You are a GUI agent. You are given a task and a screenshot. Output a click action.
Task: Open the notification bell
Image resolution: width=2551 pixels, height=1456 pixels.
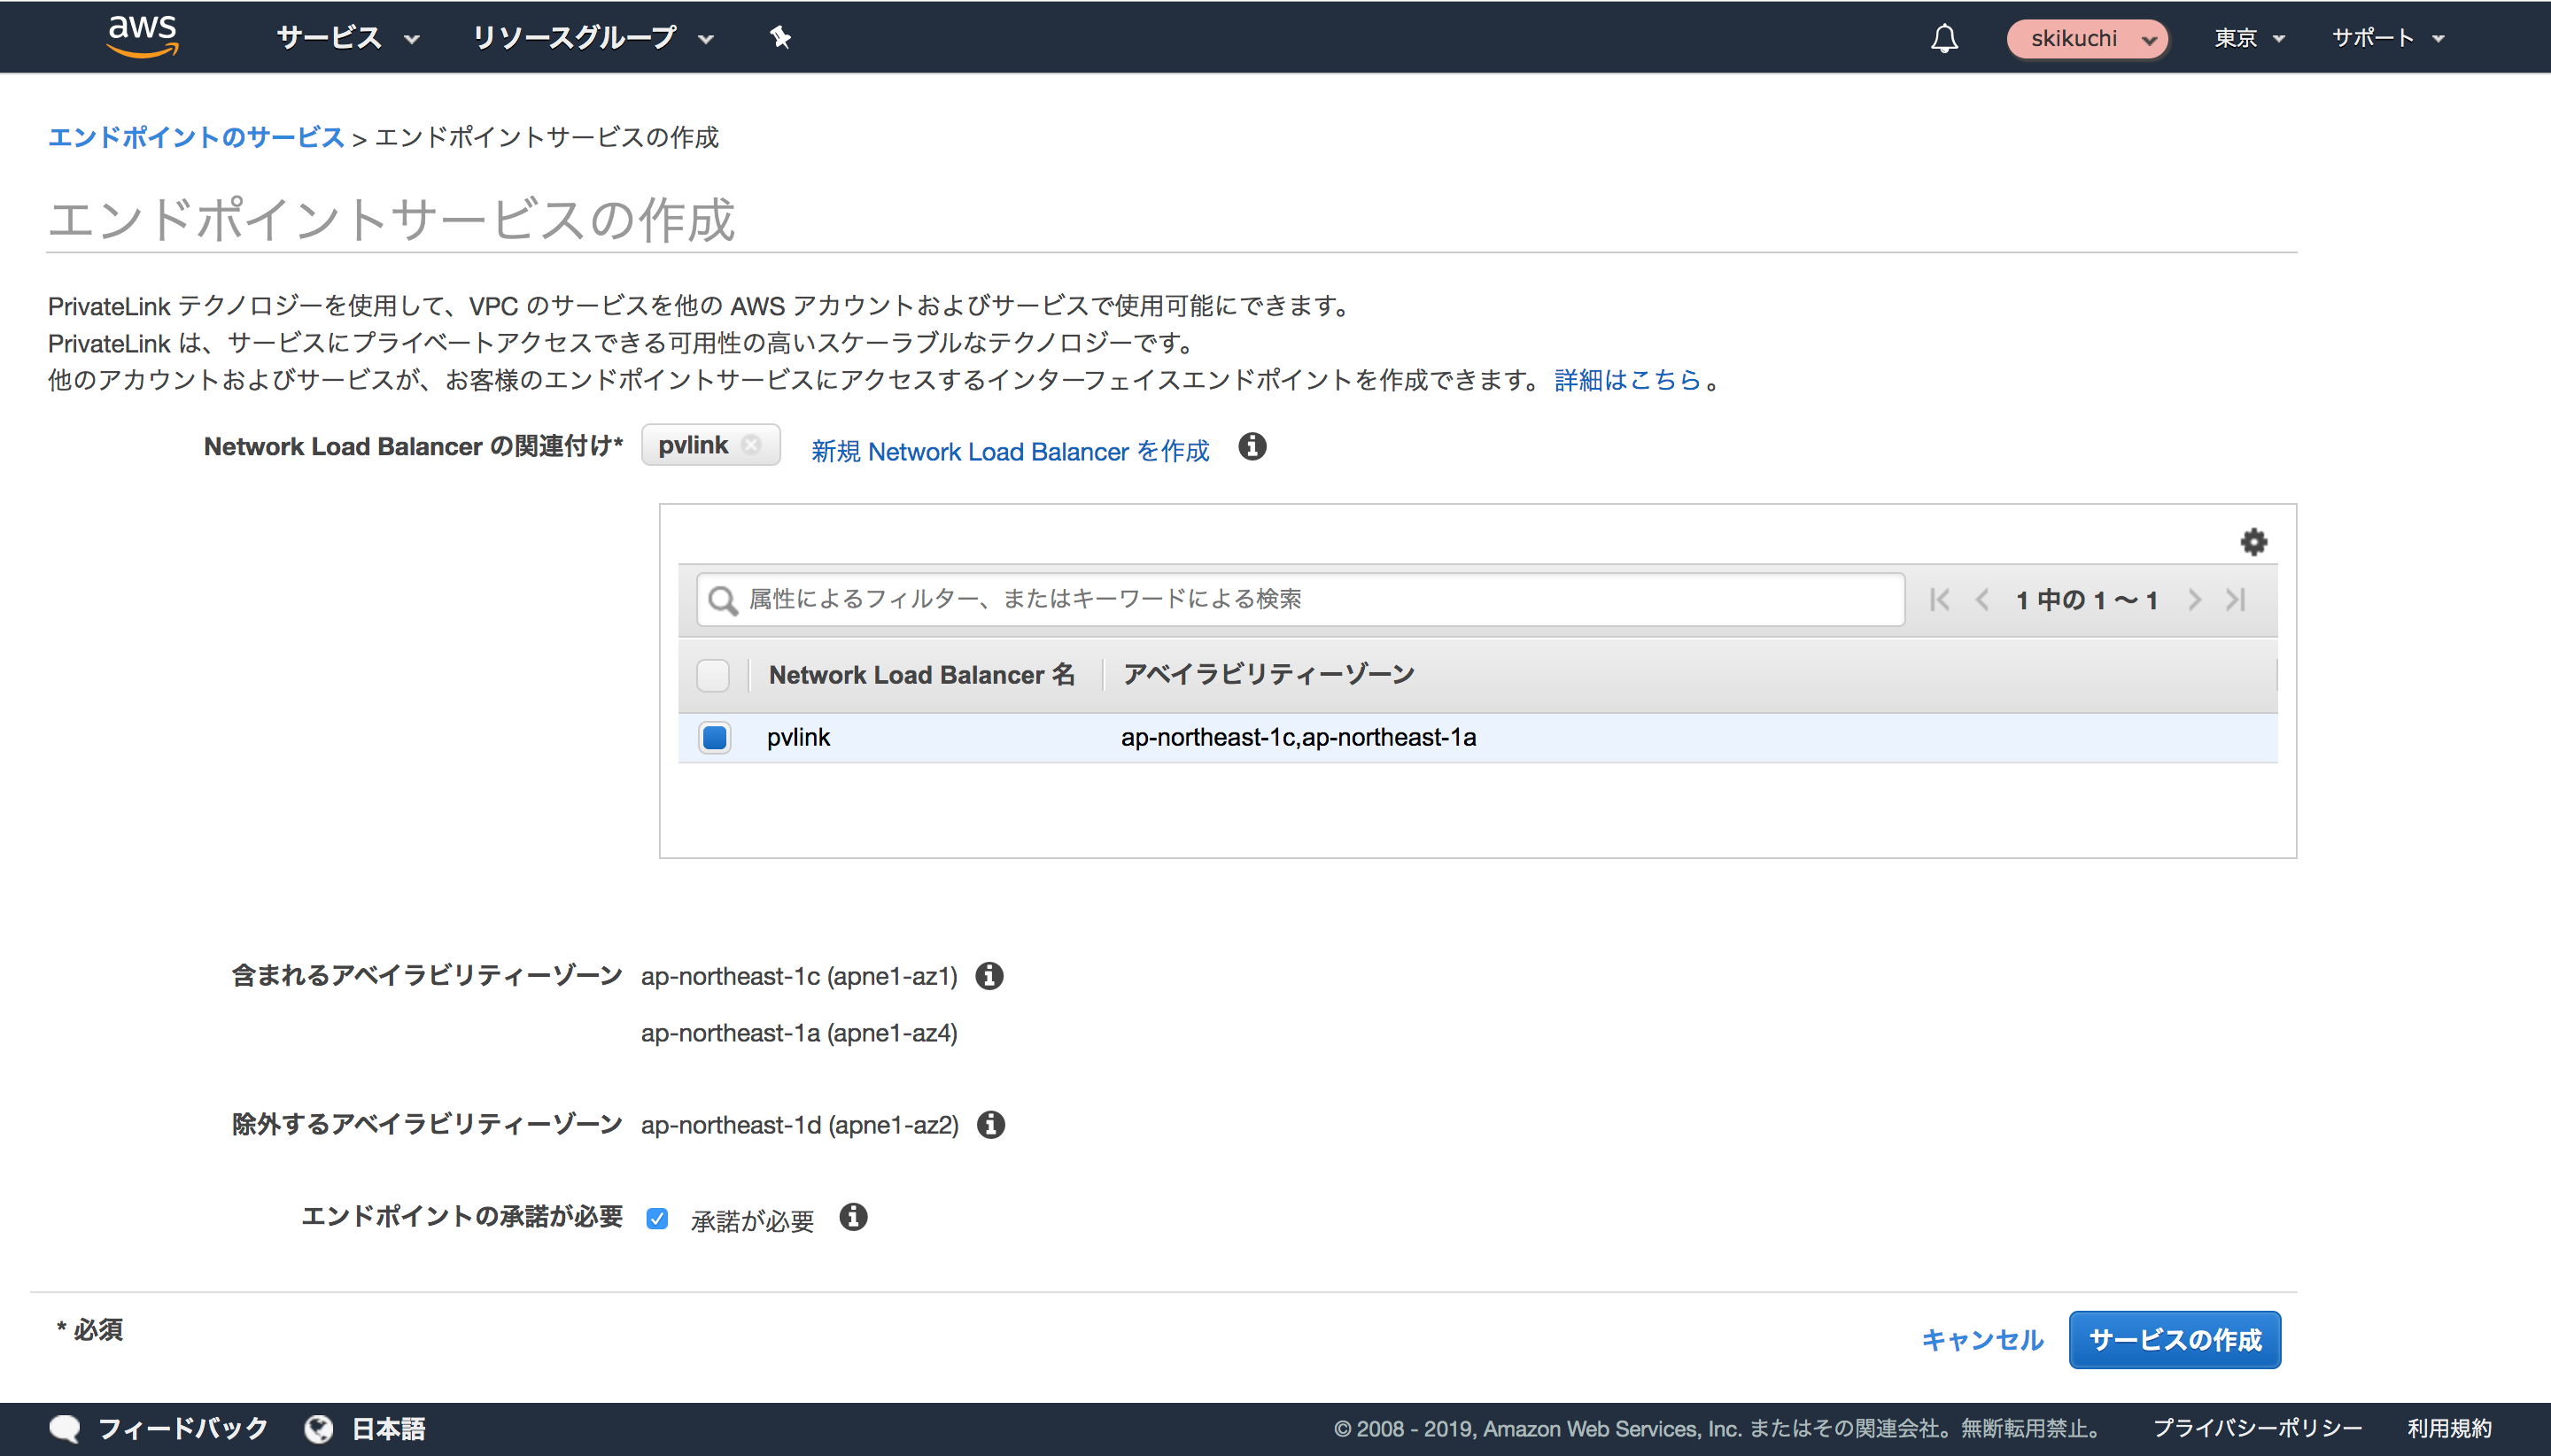coord(1944,38)
